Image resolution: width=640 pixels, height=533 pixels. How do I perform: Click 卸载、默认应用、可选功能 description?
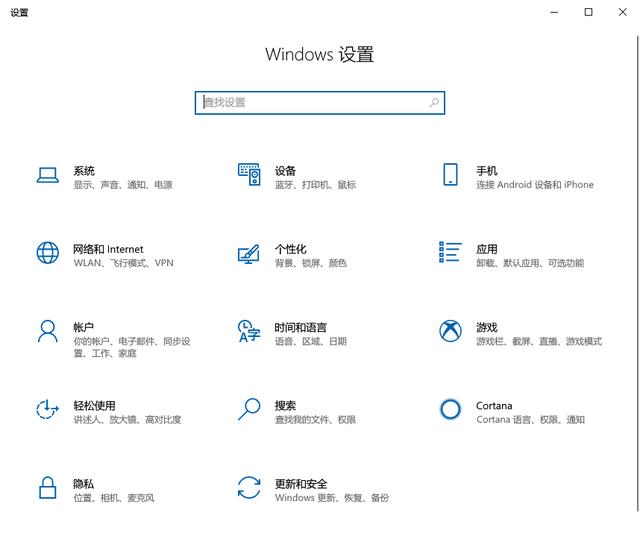tap(530, 263)
